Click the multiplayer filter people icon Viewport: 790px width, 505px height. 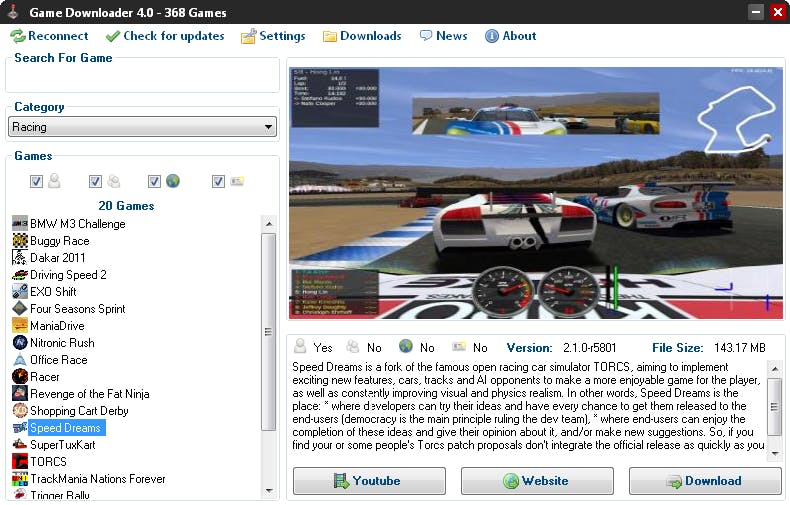114,181
